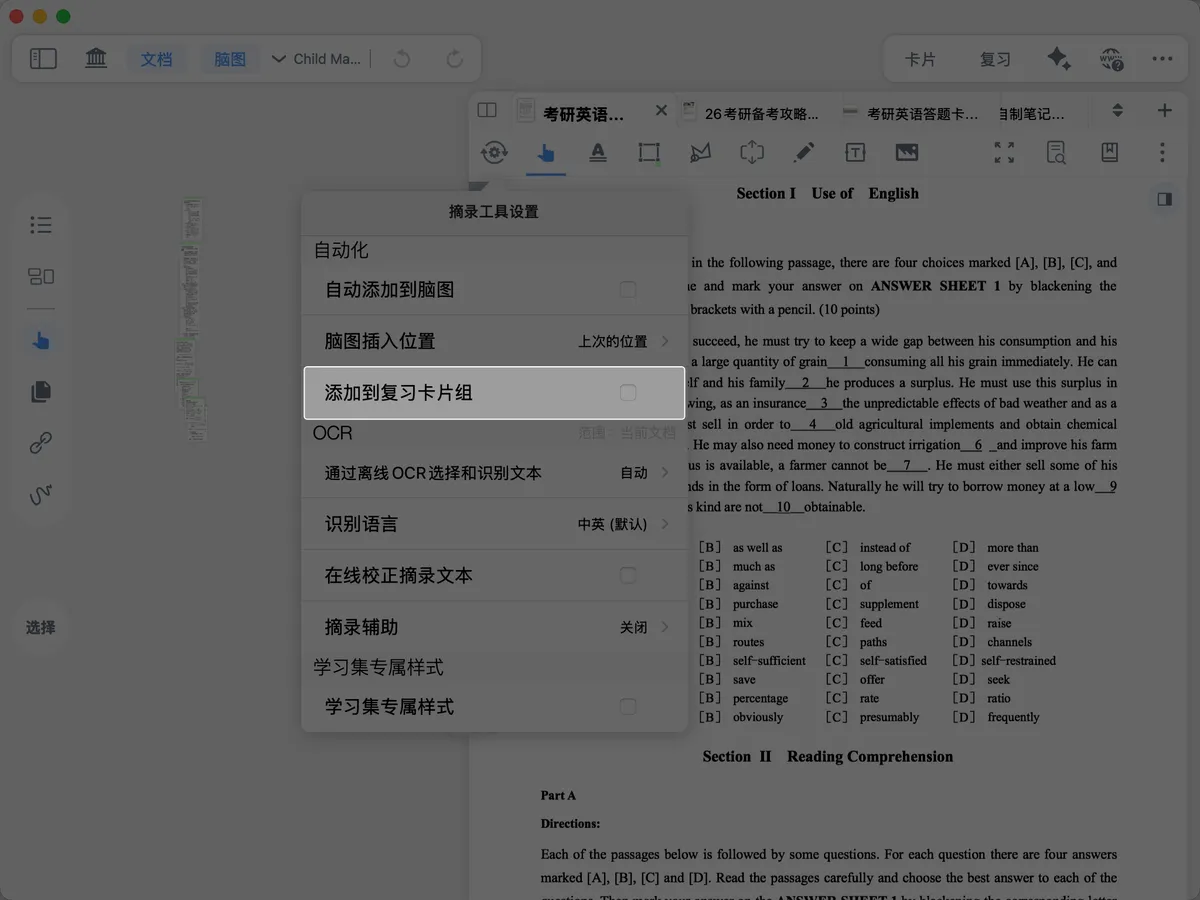
Task: Click the copy cards icon in left sidebar
Action: (x=41, y=391)
